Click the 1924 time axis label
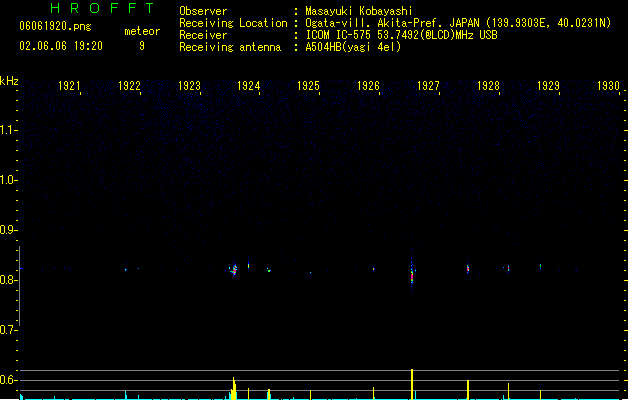 pyautogui.click(x=249, y=85)
